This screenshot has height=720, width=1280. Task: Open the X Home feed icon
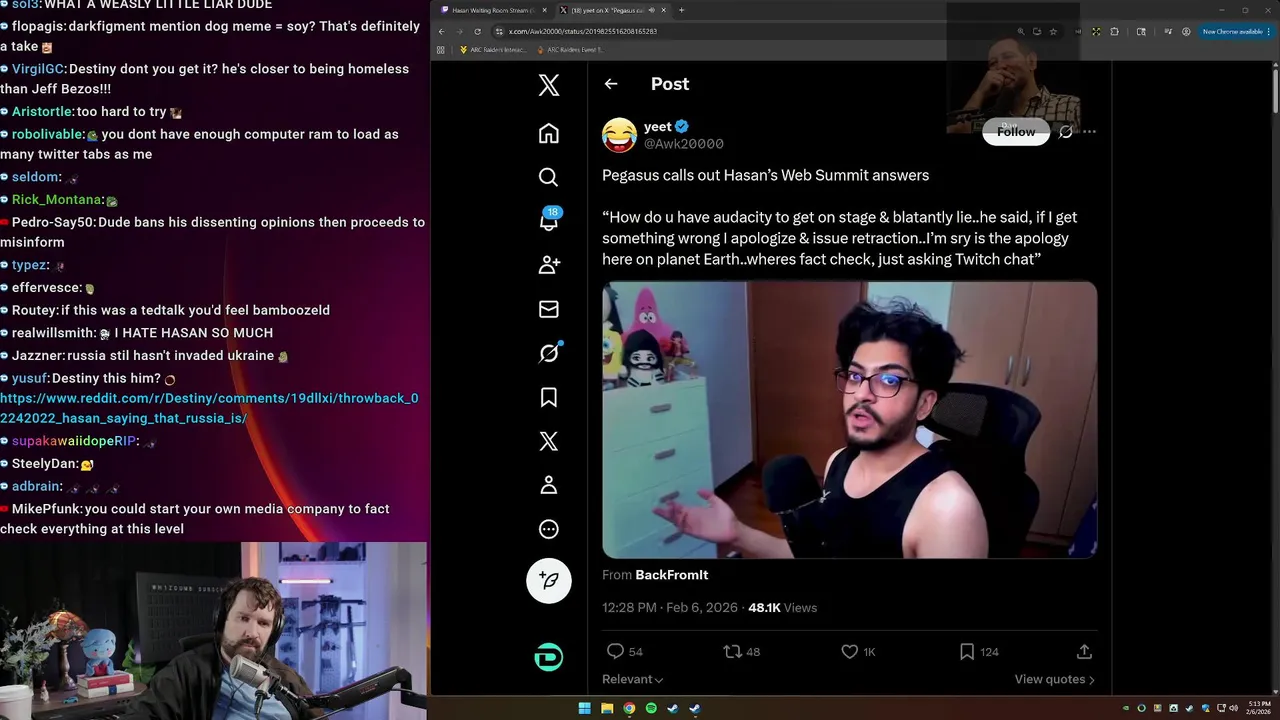pos(549,133)
